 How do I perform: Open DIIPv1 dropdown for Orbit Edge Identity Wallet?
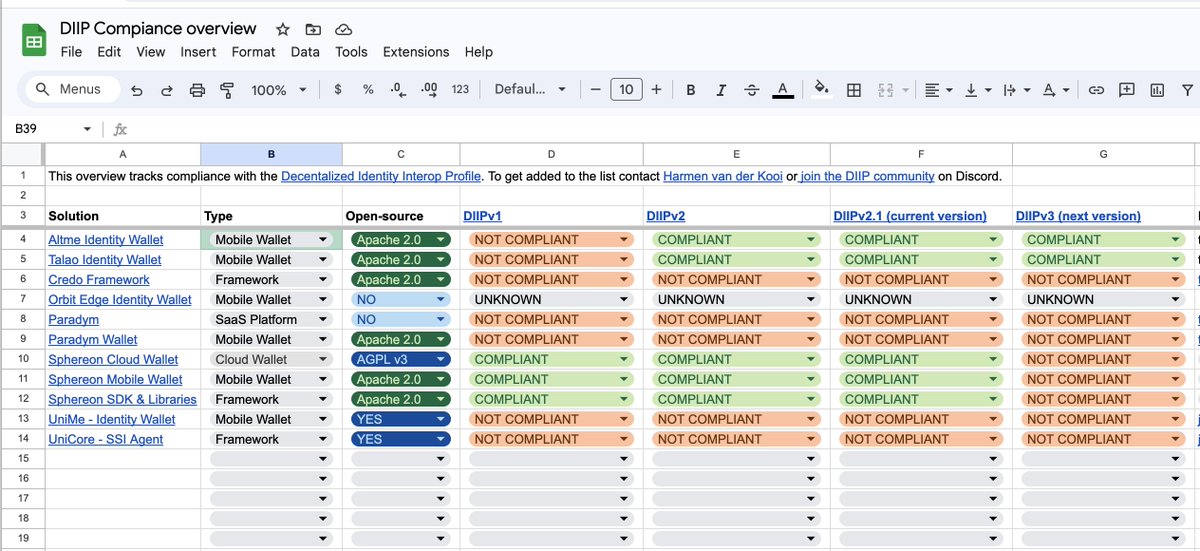point(624,300)
